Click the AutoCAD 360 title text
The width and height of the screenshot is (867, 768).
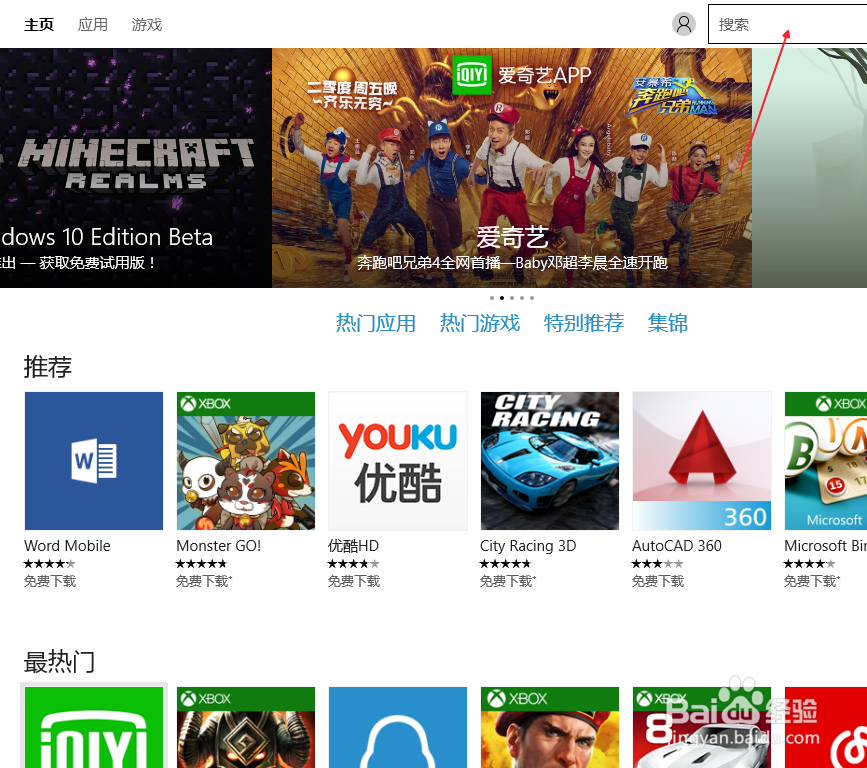(677, 546)
